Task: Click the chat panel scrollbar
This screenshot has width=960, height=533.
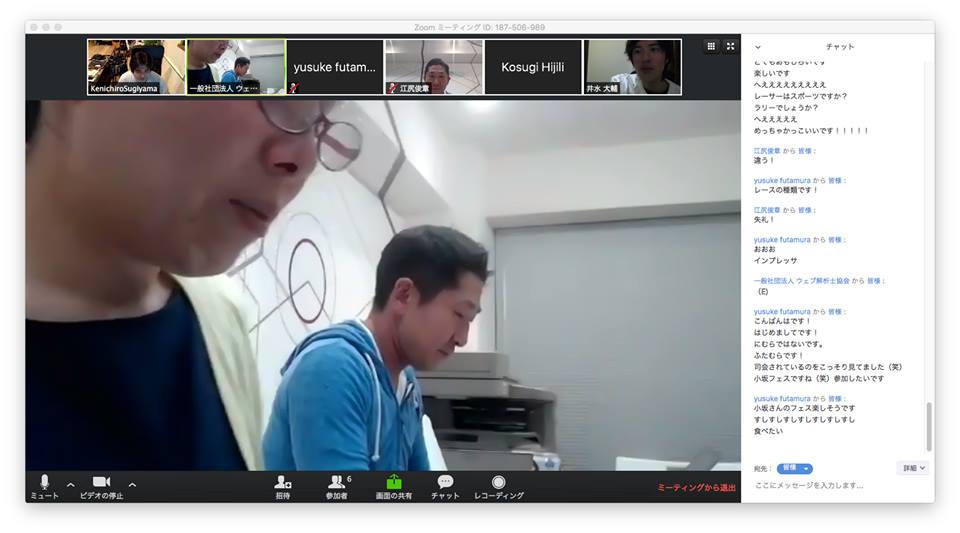Action: click(929, 427)
